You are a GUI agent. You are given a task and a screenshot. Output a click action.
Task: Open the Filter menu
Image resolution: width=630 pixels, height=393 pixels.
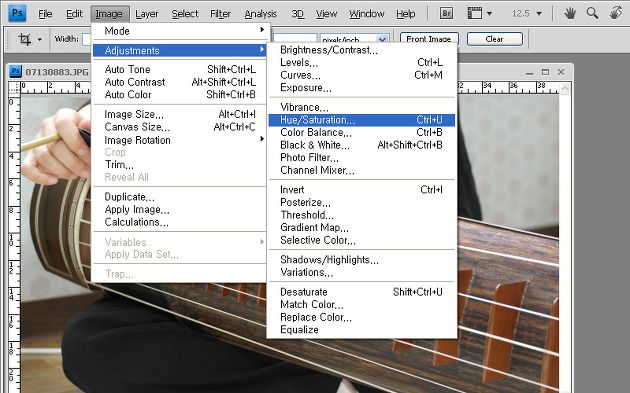coord(220,14)
